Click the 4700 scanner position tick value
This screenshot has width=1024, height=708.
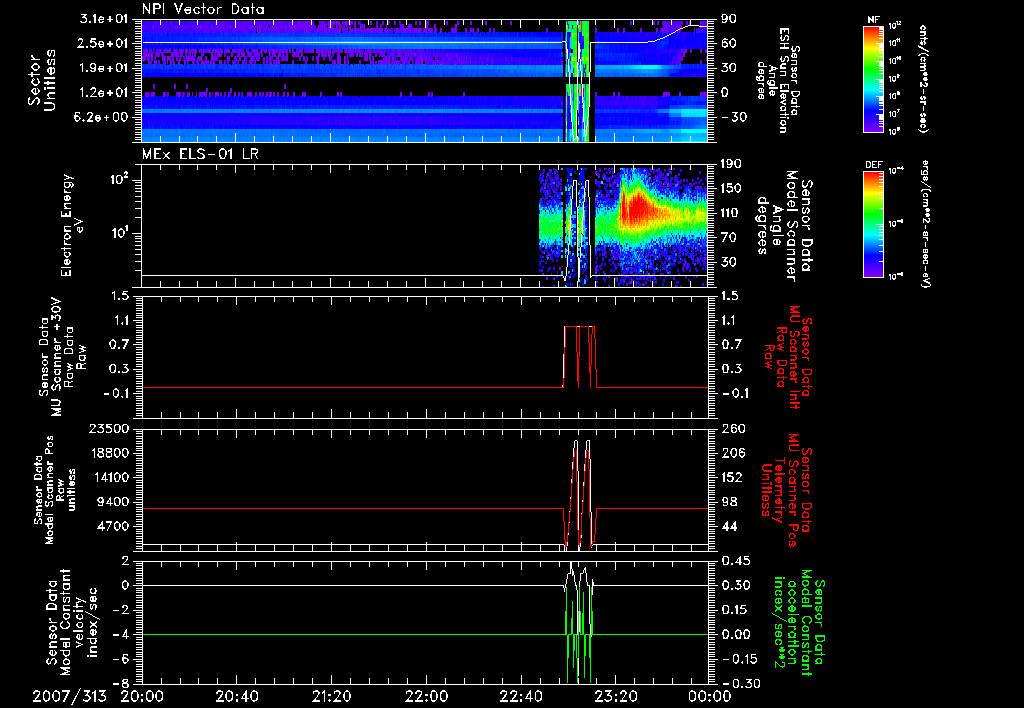pos(112,526)
